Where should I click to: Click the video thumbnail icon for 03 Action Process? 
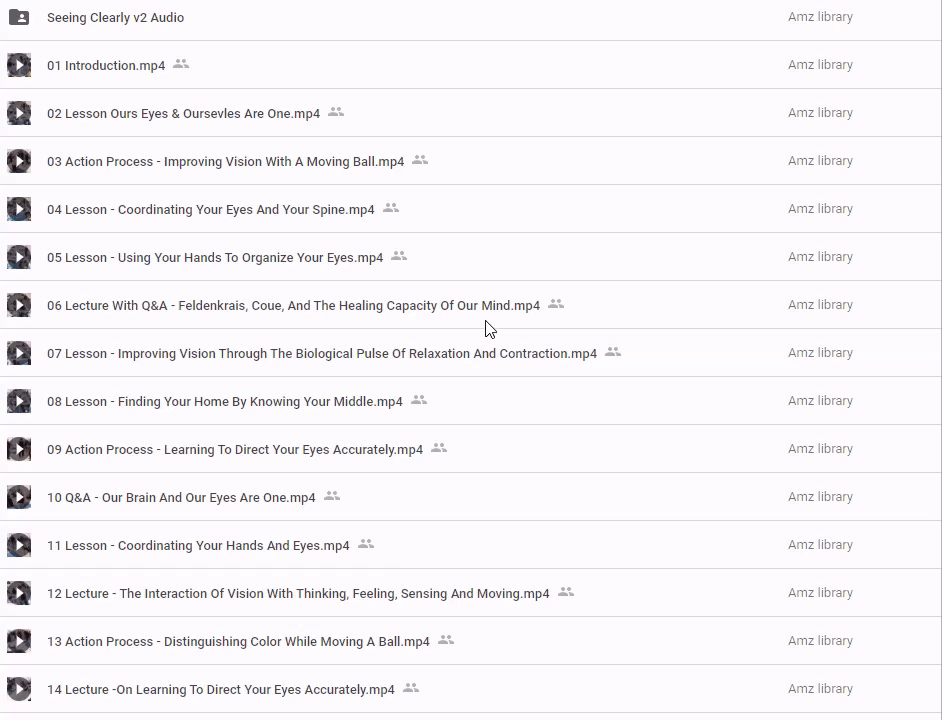pyautogui.click(x=19, y=161)
